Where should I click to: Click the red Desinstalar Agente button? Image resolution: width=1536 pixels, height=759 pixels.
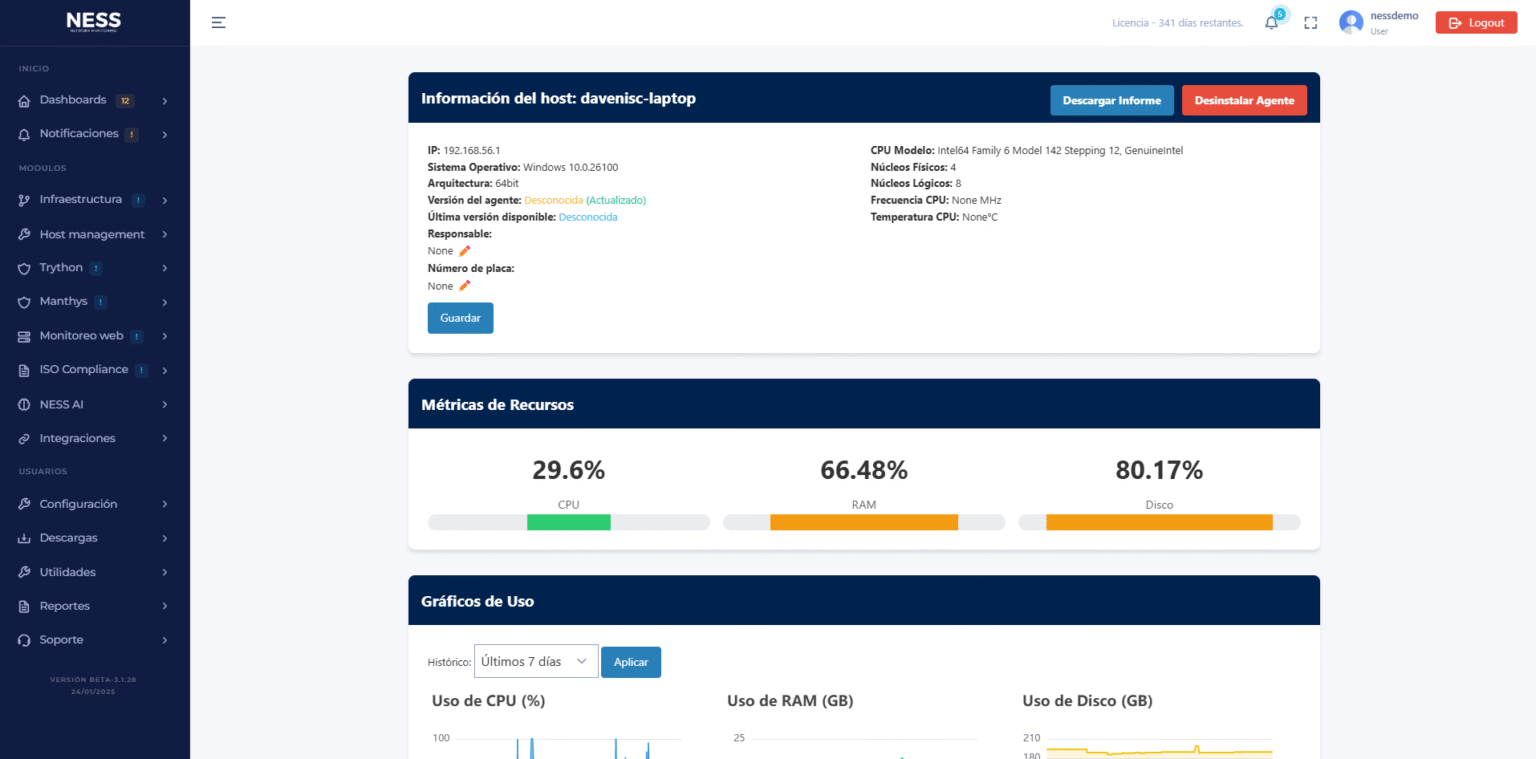click(x=1244, y=100)
